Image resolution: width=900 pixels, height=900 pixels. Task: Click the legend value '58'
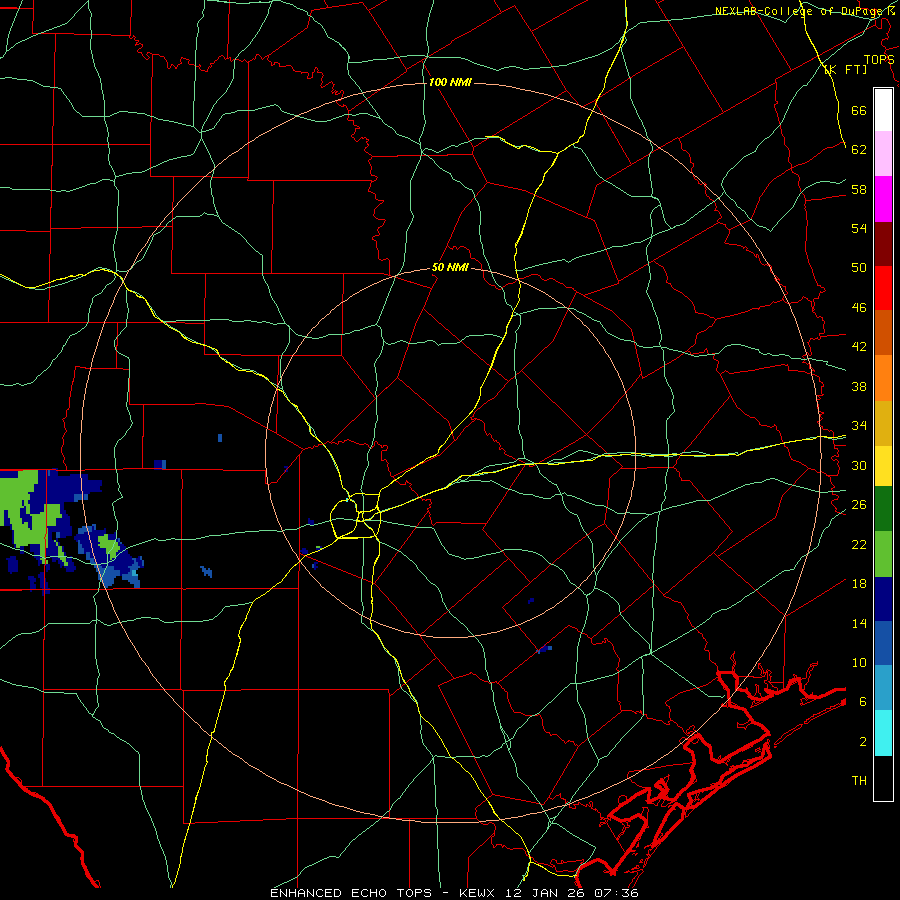(x=859, y=189)
